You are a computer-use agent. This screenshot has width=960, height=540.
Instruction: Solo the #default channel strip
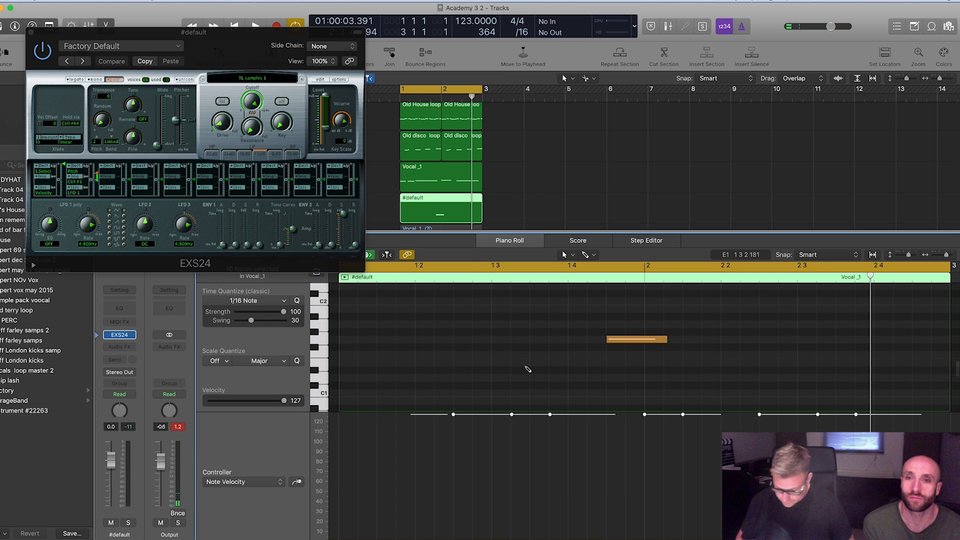pos(128,523)
